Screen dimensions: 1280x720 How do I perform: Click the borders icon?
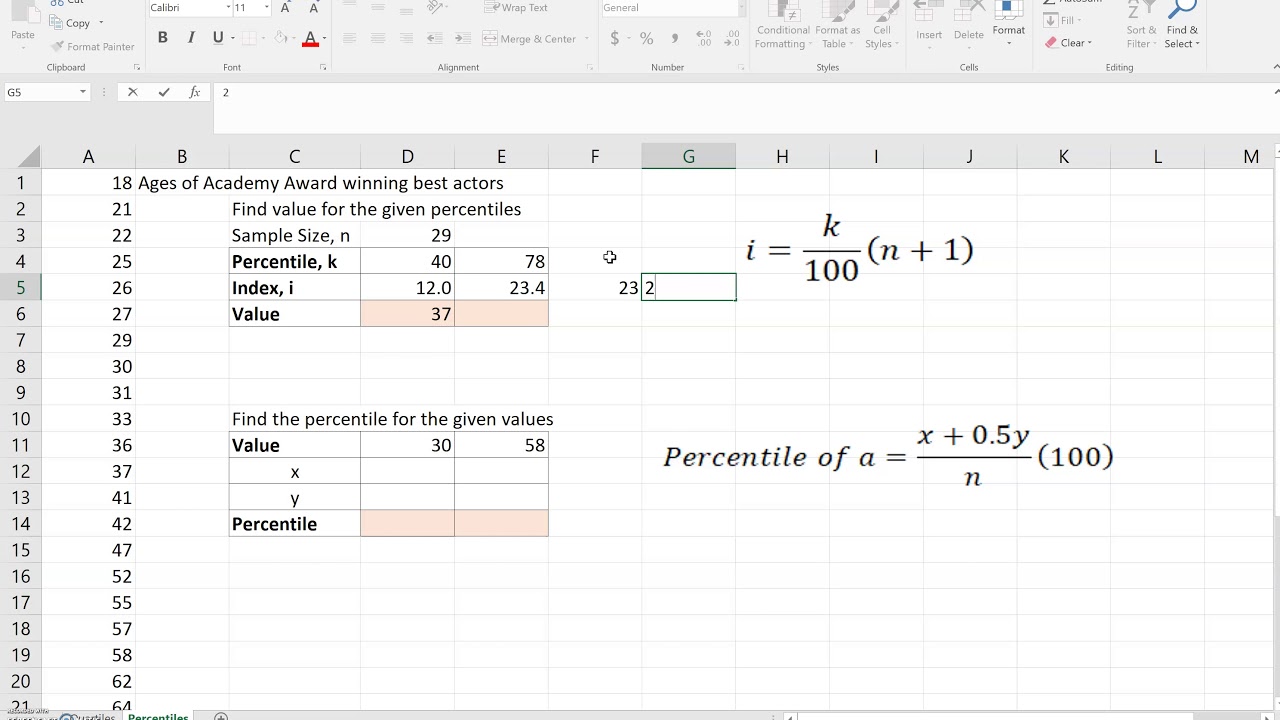251,38
